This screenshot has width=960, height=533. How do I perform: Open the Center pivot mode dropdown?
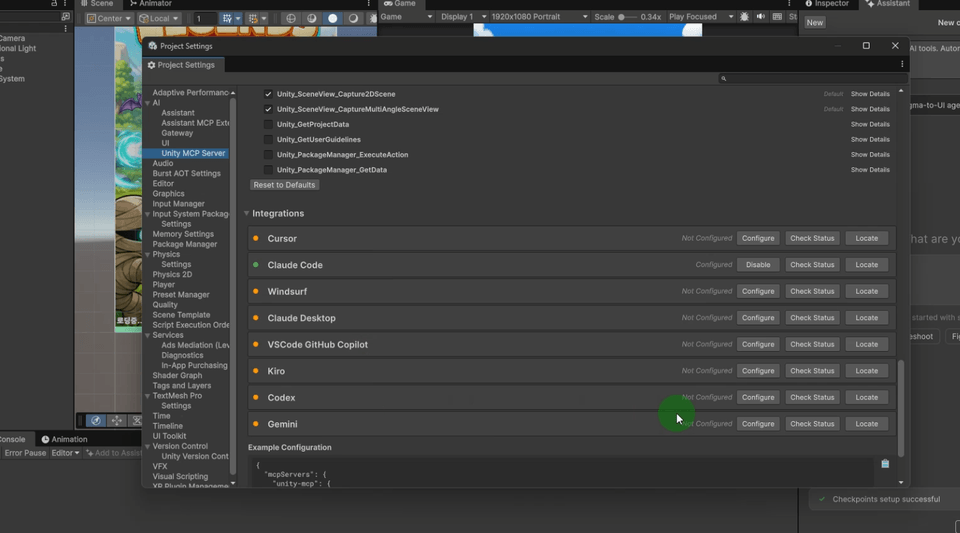[x=109, y=18]
